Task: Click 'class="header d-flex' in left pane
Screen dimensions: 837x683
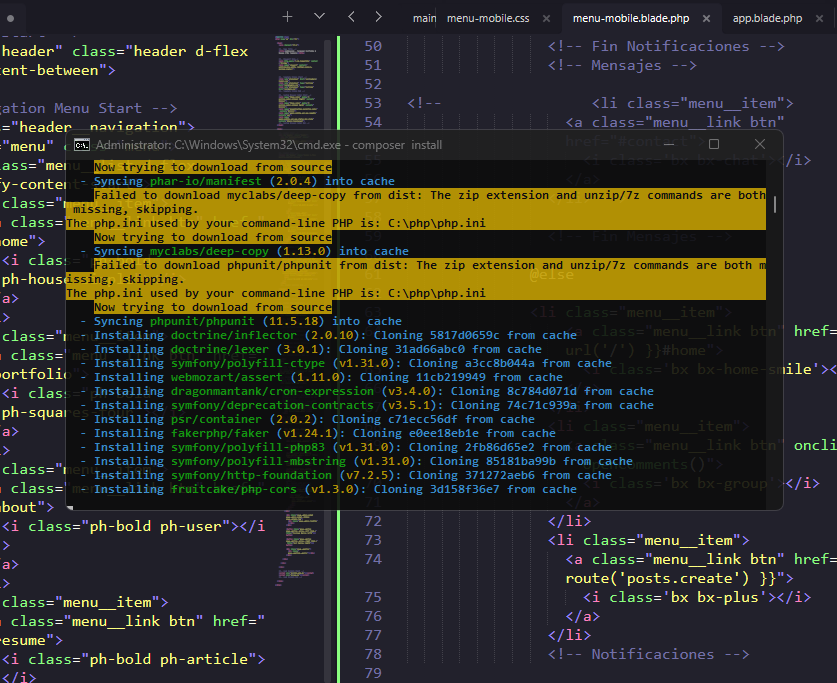Action: (x=160, y=51)
